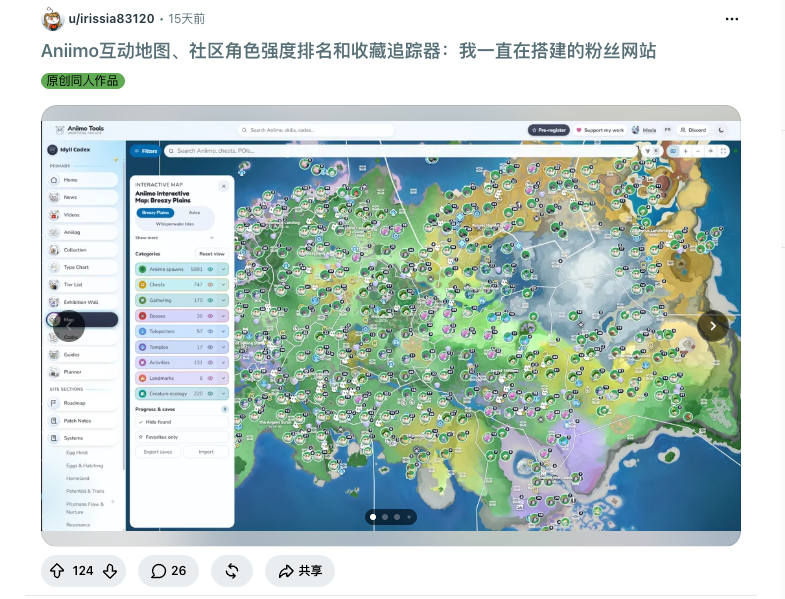Expand the Chests category chevron
Image resolution: width=785 pixels, height=599 pixels.
(223, 285)
